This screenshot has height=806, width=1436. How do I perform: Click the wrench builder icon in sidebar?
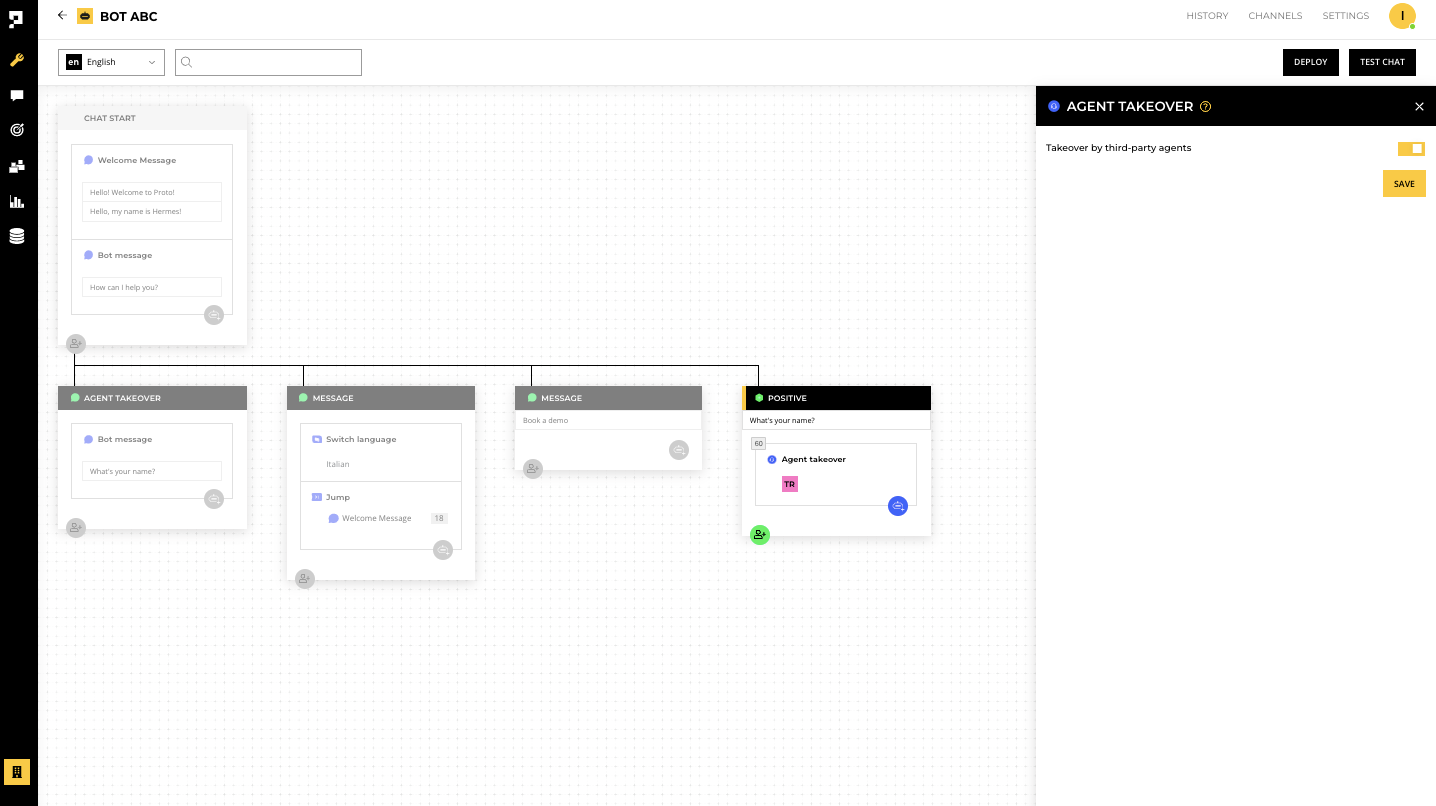coord(17,60)
